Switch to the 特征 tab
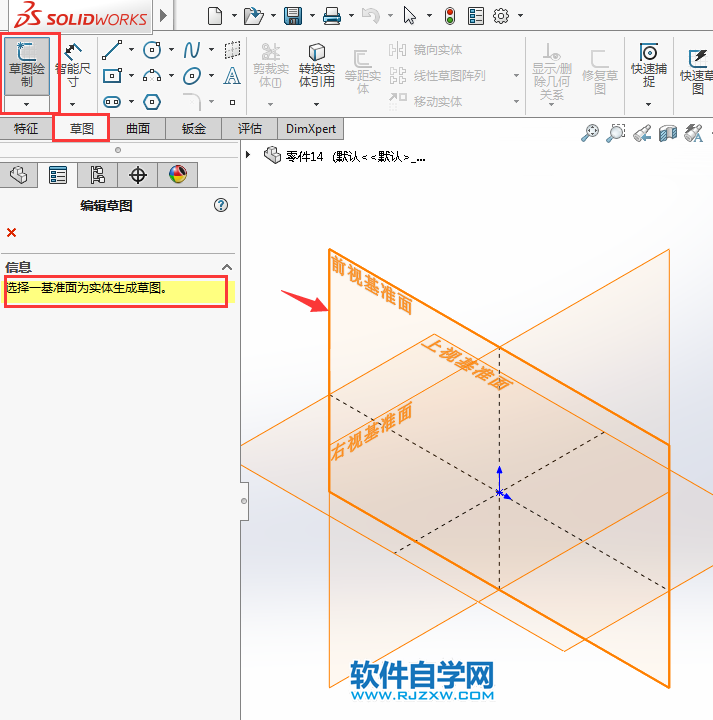Viewport: 713px width, 720px height. [26, 129]
